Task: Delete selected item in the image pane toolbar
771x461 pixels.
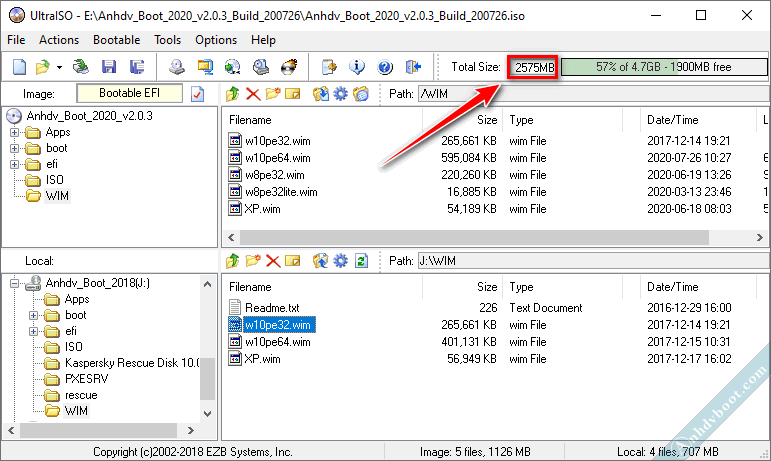Action: pyautogui.click(x=253, y=93)
